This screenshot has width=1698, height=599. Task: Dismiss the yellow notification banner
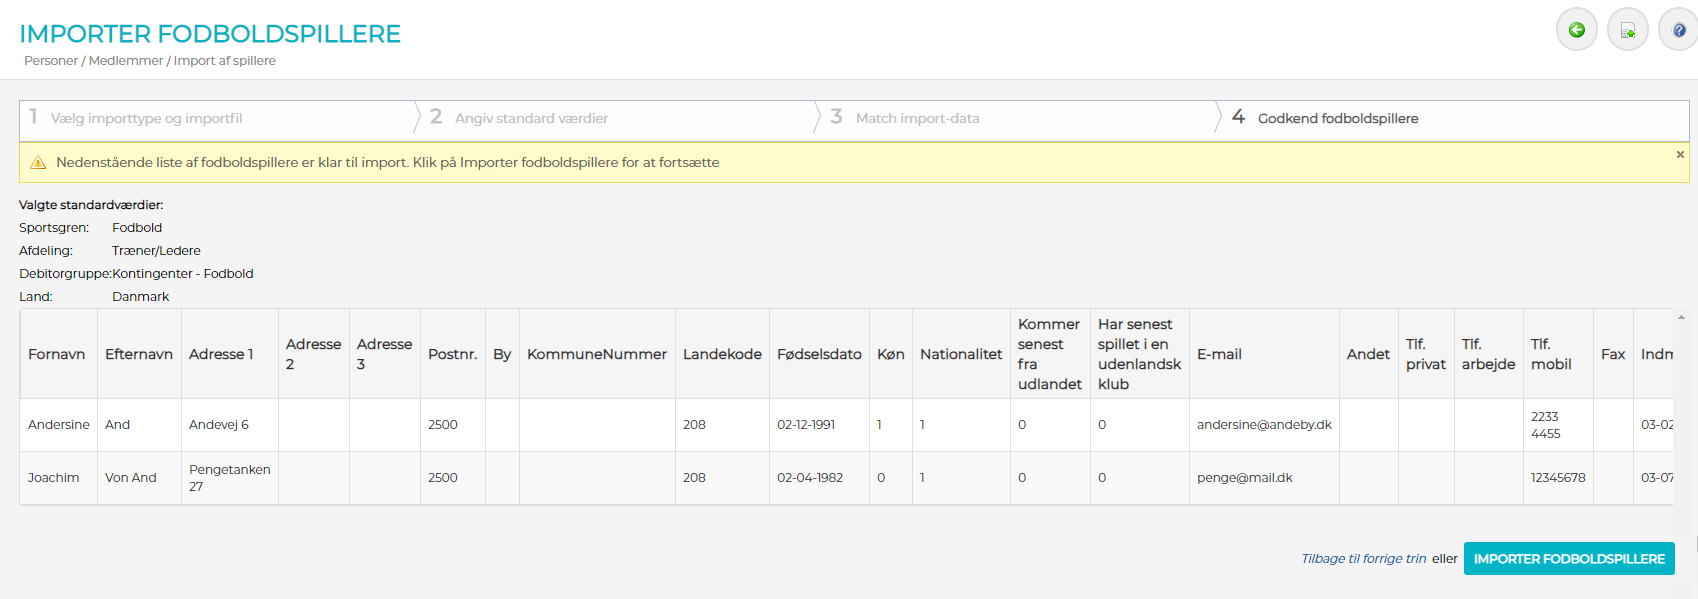(x=1680, y=154)
